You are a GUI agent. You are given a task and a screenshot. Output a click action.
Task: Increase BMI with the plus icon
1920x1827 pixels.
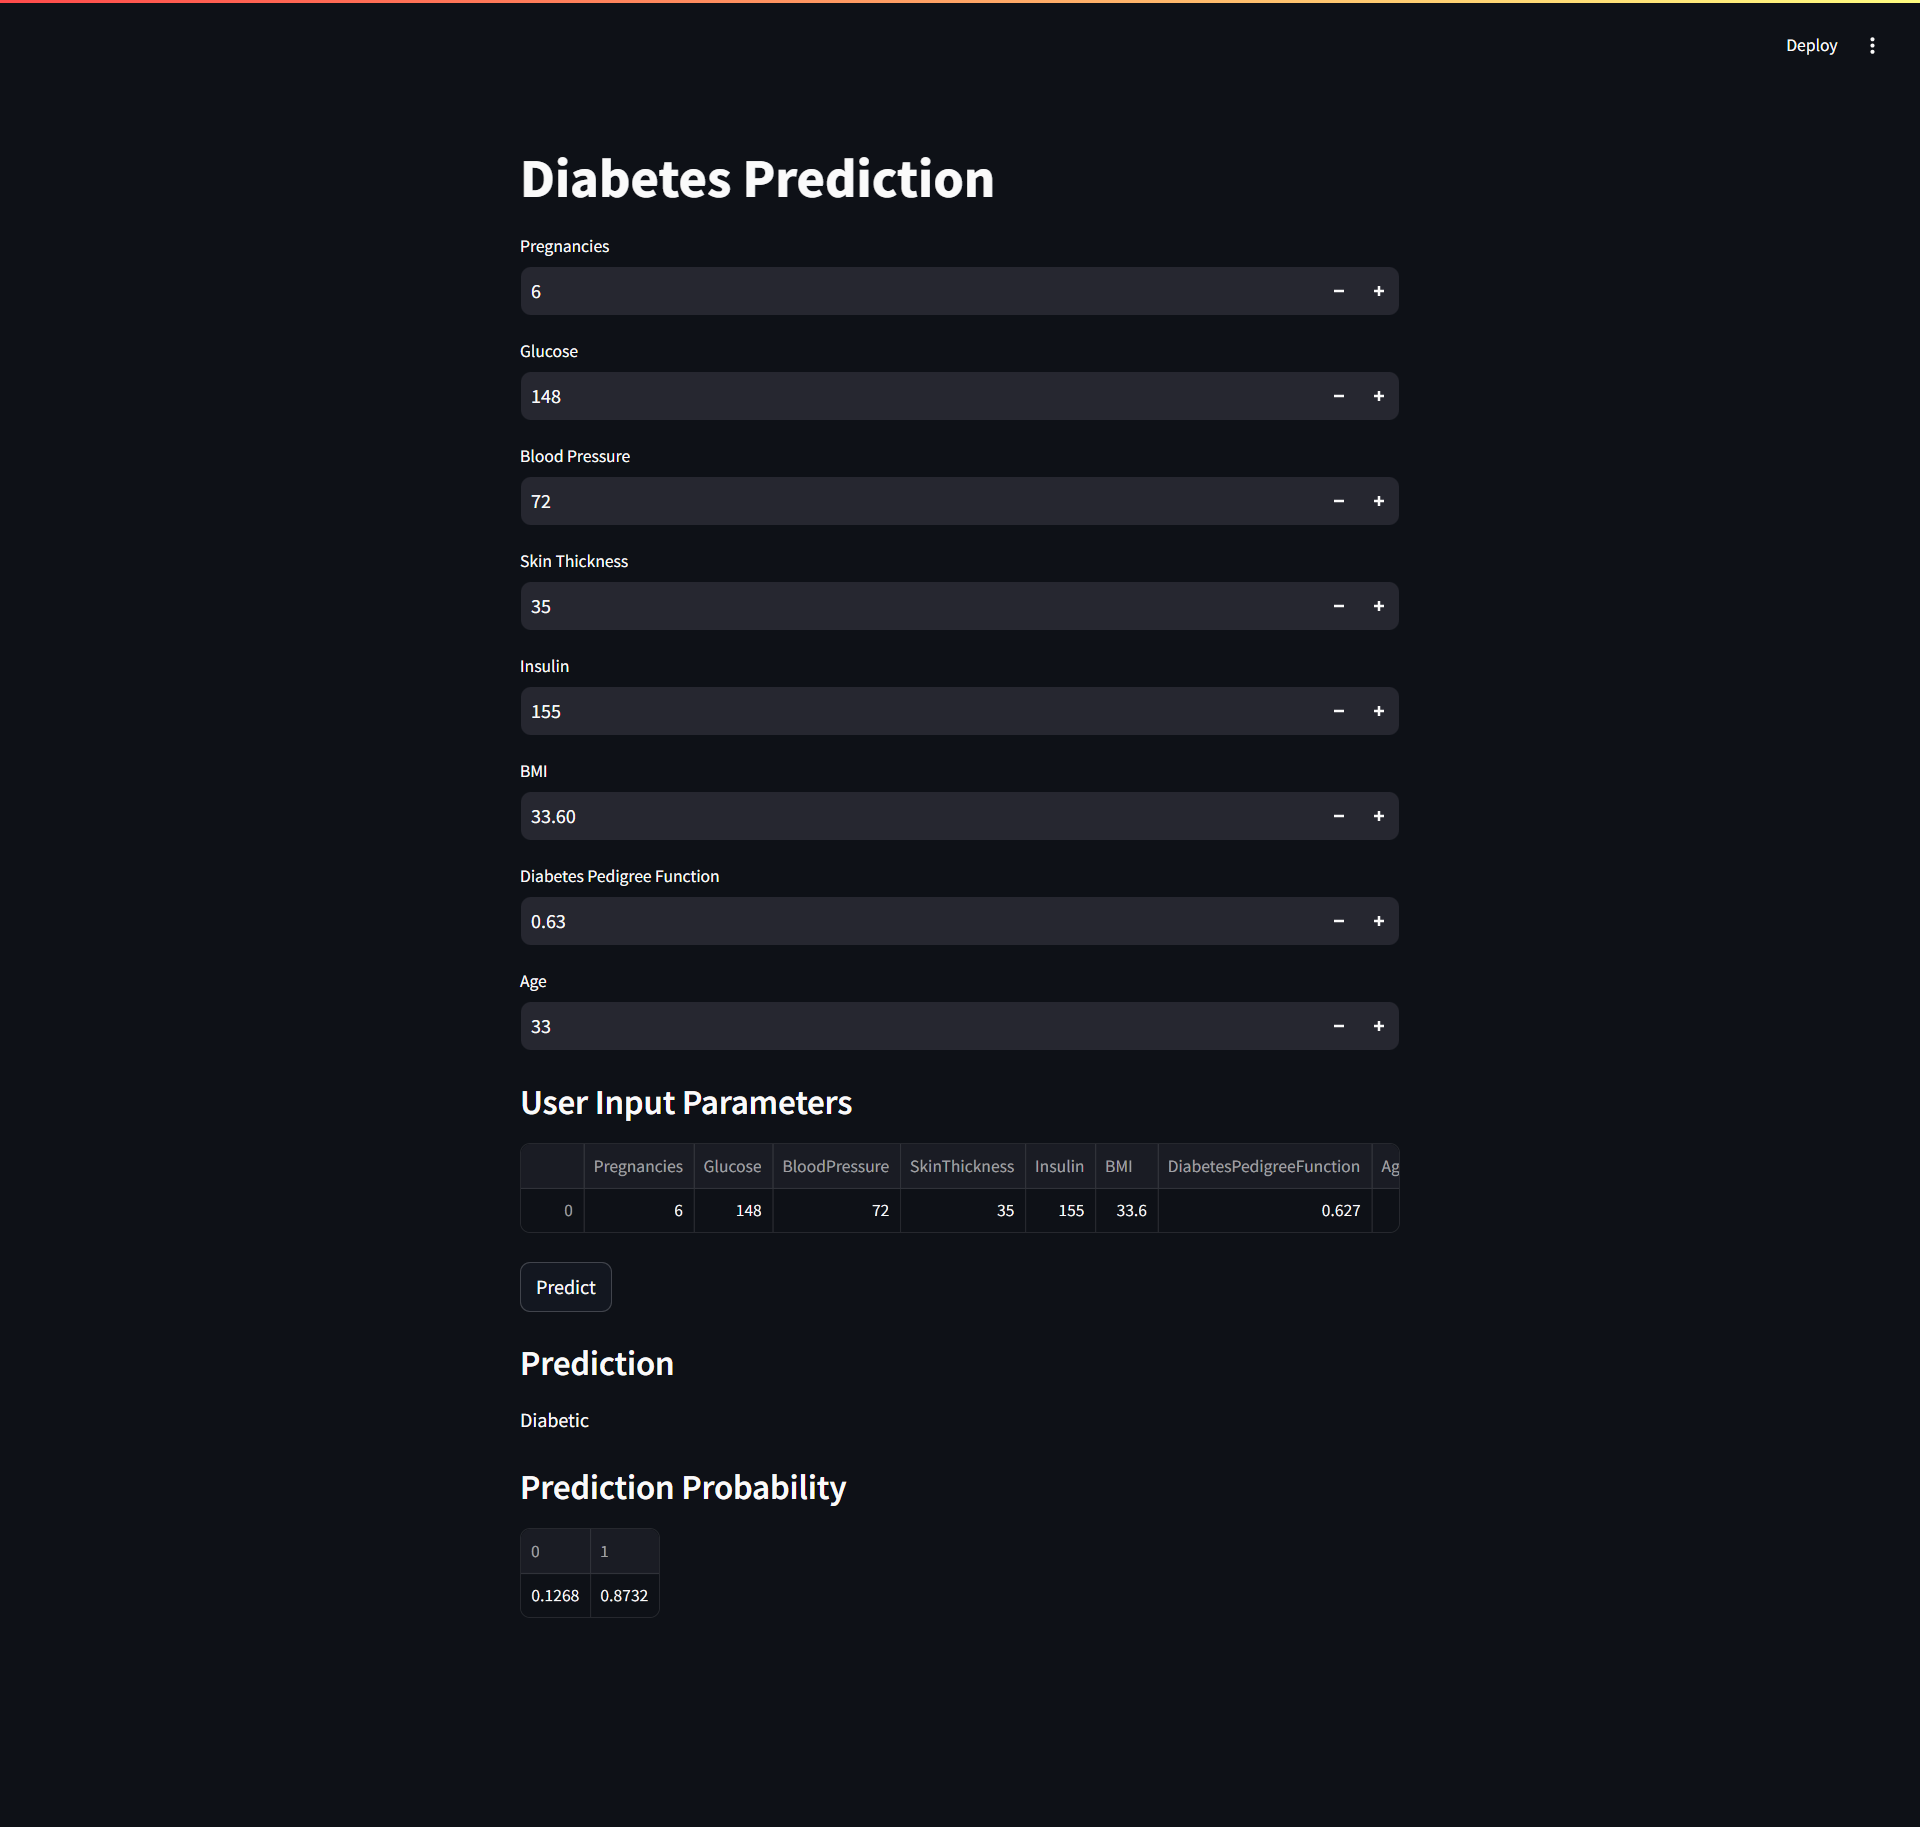1378,816
